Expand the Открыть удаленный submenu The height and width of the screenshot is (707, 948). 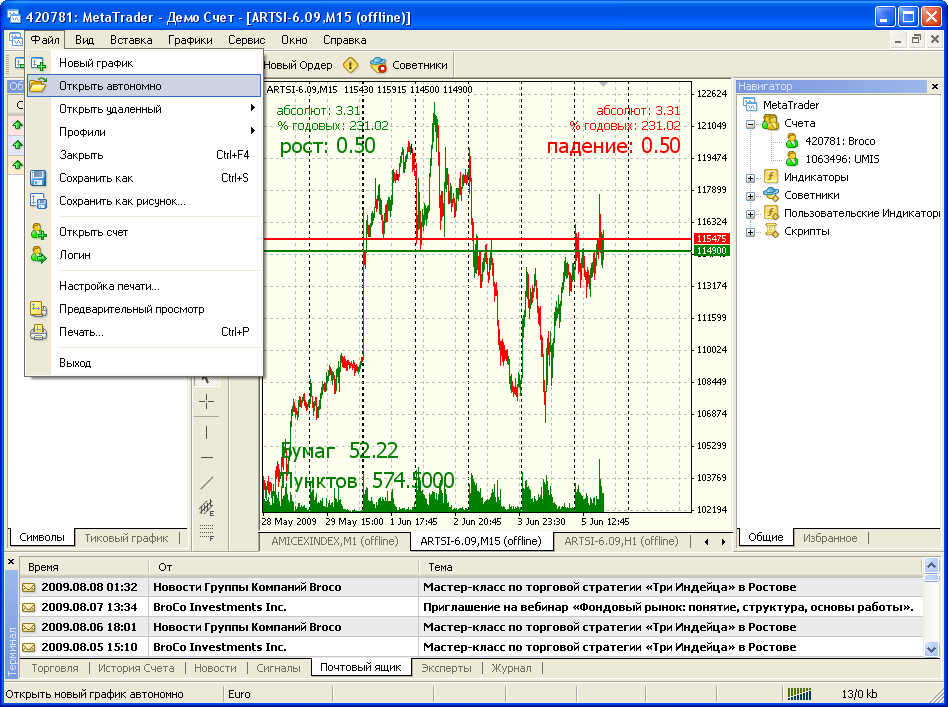pos(110,109)
